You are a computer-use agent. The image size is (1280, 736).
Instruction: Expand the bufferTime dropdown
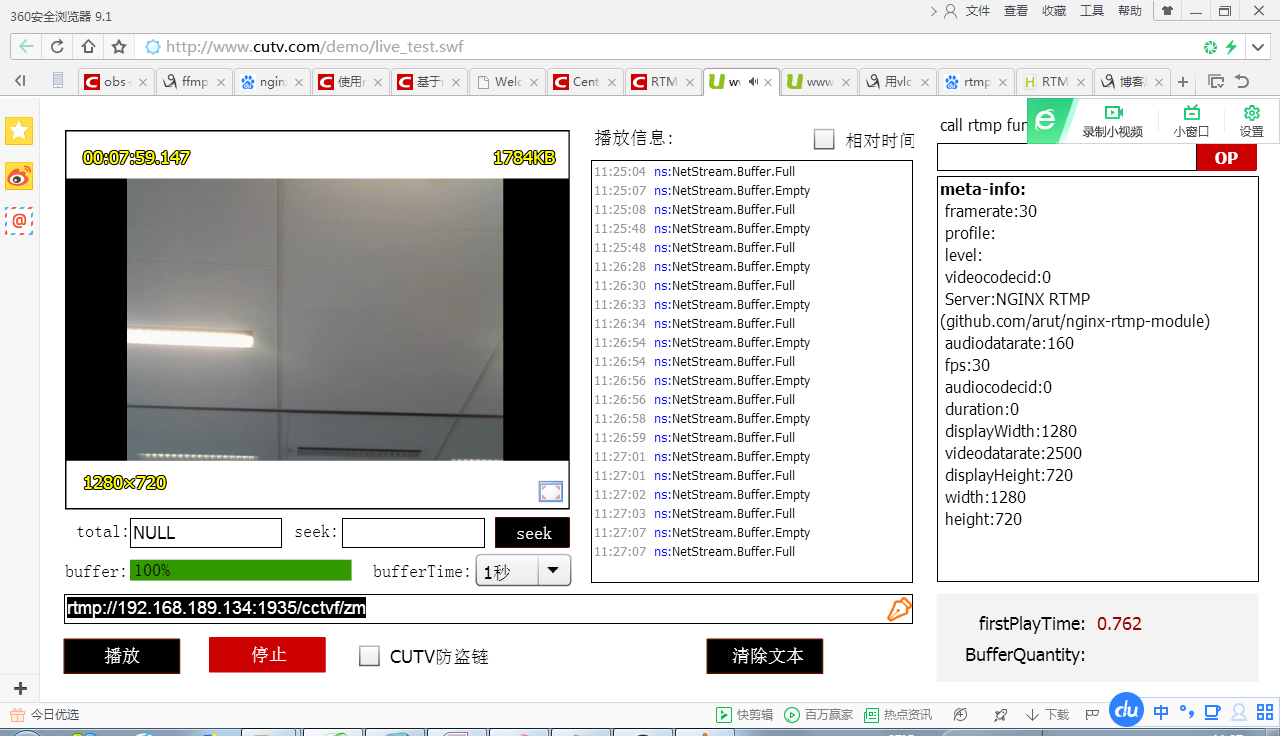point(553,570)
